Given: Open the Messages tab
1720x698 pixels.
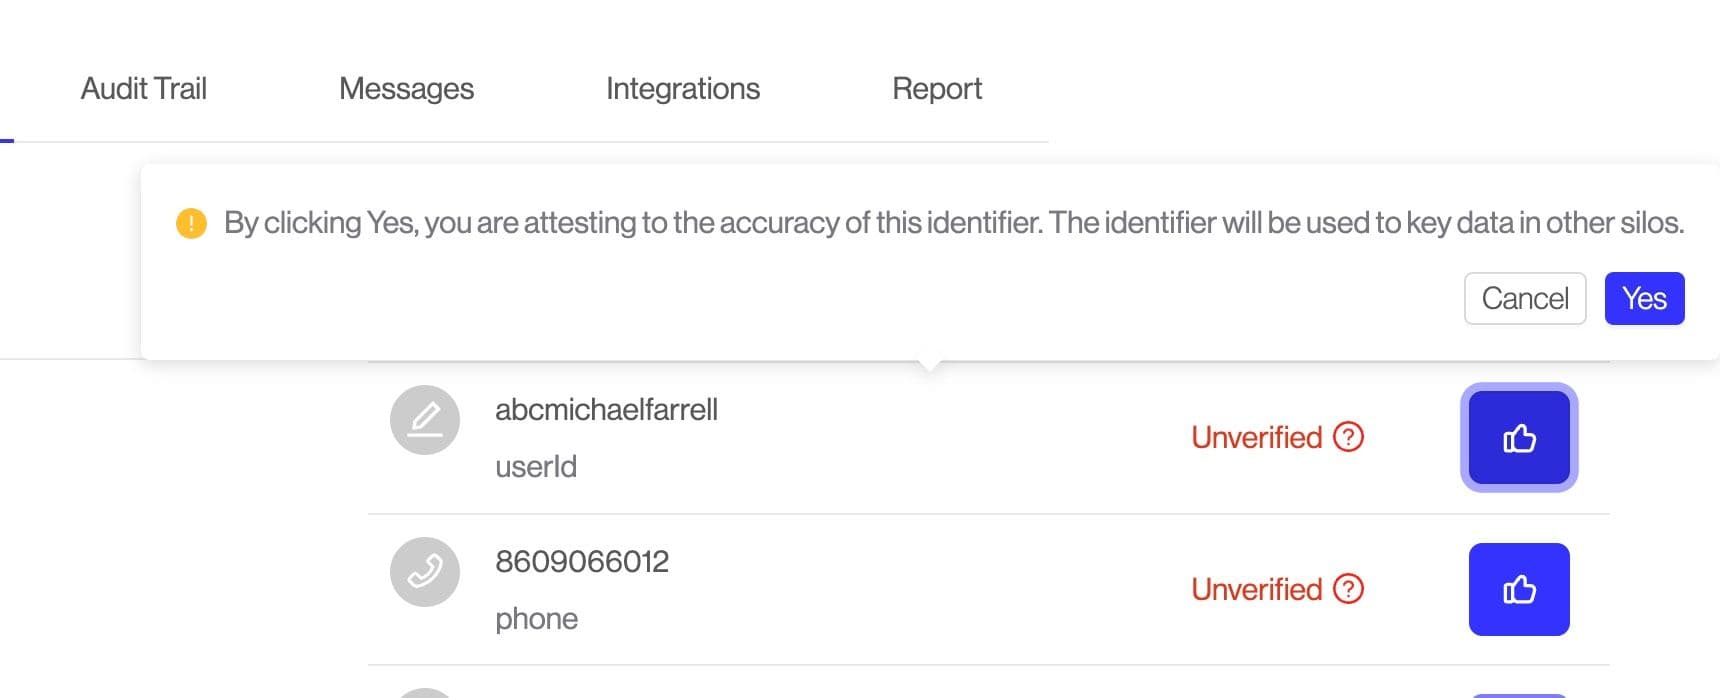Looking at the screenshot, I should 406,88.
